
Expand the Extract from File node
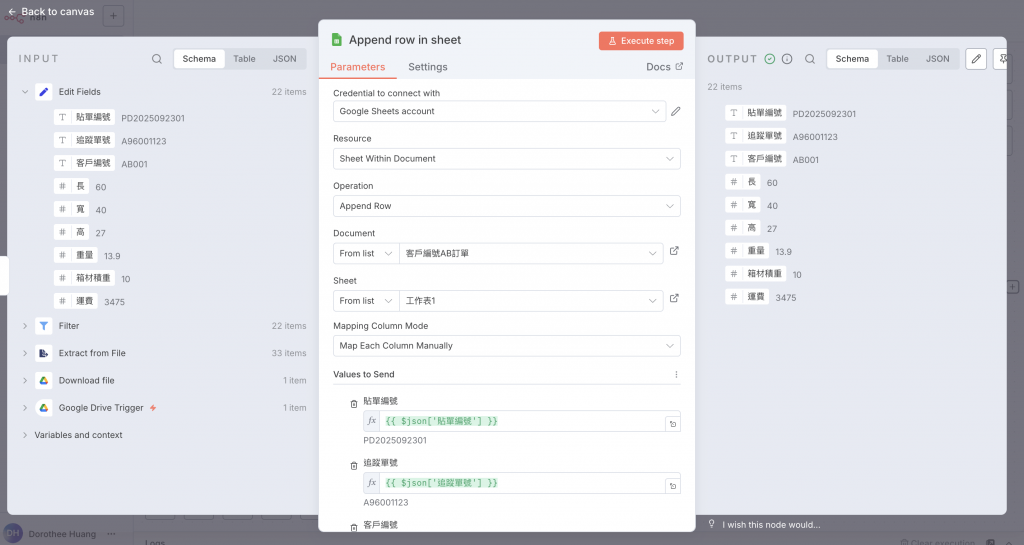pos(25,353)
